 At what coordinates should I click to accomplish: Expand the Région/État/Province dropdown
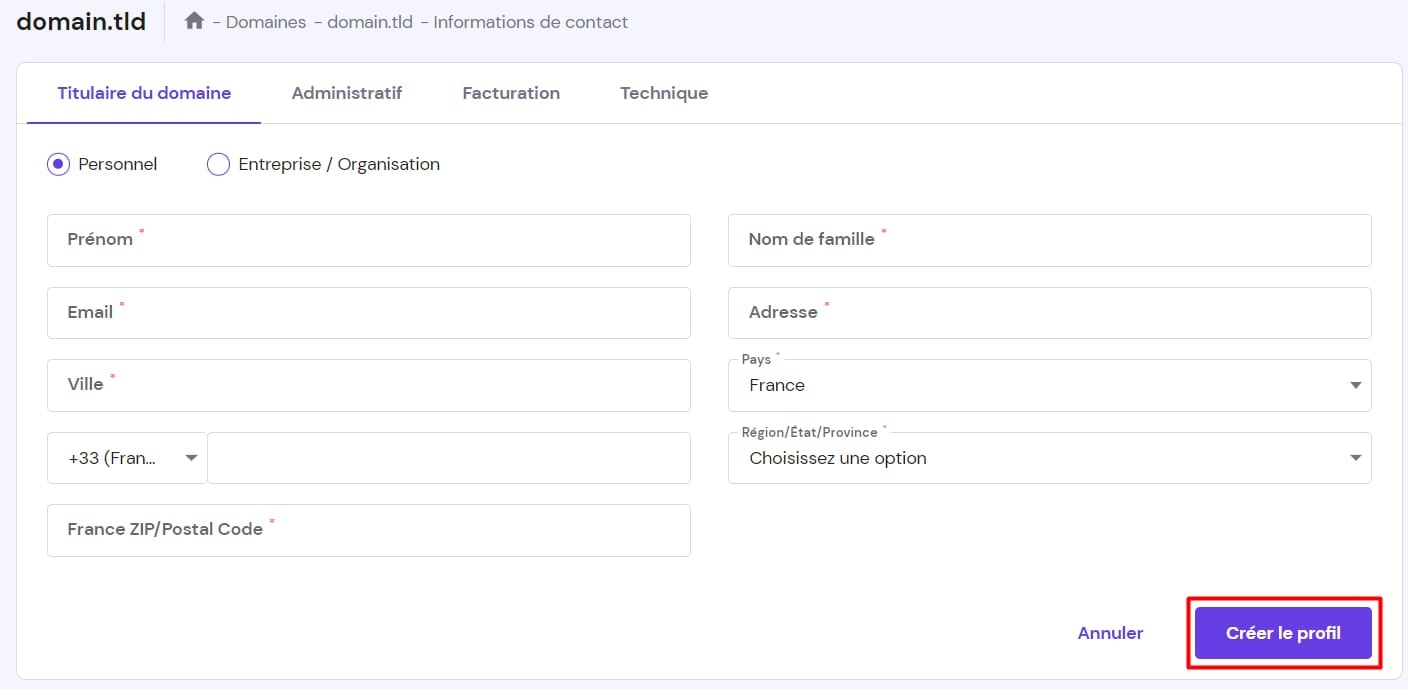point(1049,458)
